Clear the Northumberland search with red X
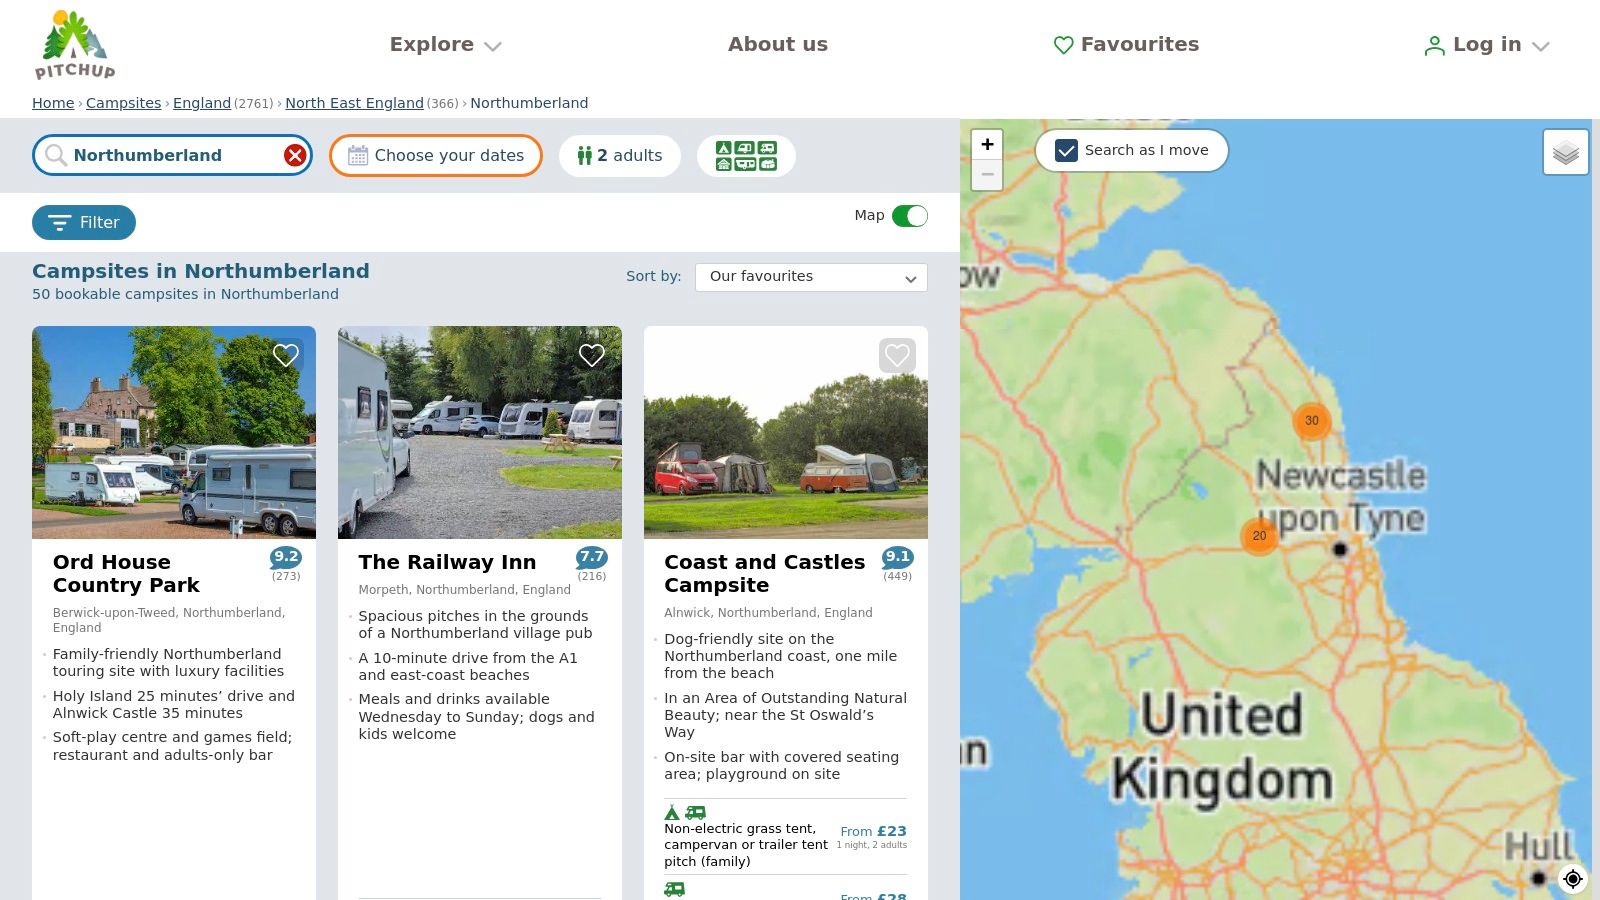The image size is (1600, 900). (x=295, y=155)
